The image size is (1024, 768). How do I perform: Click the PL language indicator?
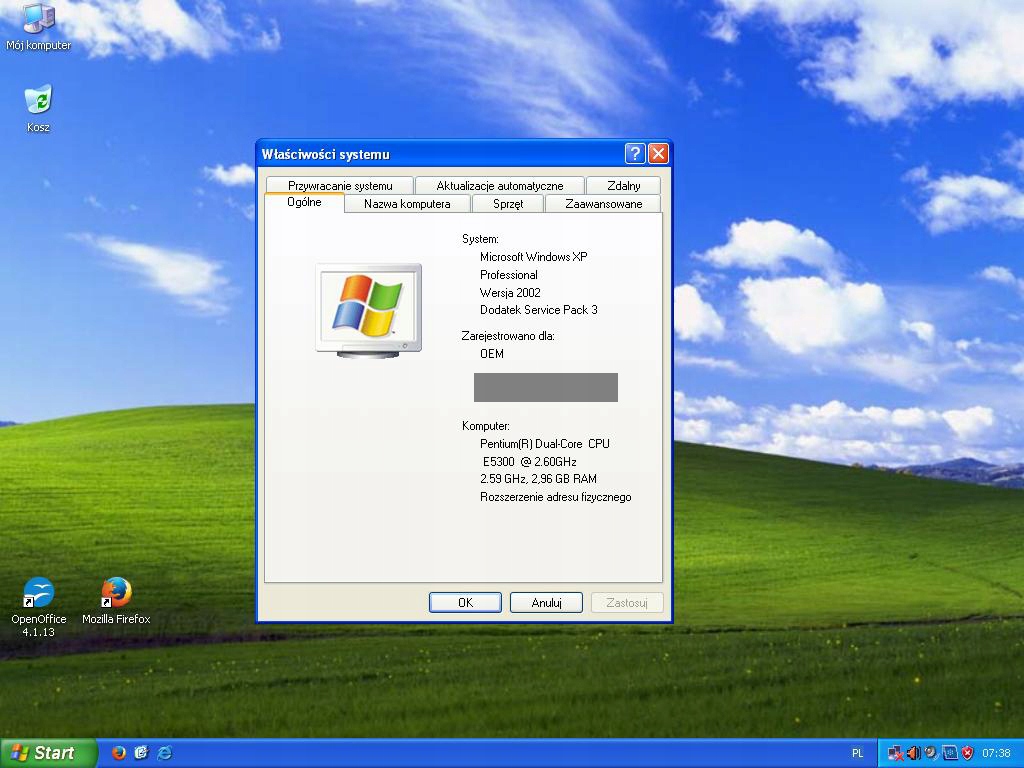[857, 754]
